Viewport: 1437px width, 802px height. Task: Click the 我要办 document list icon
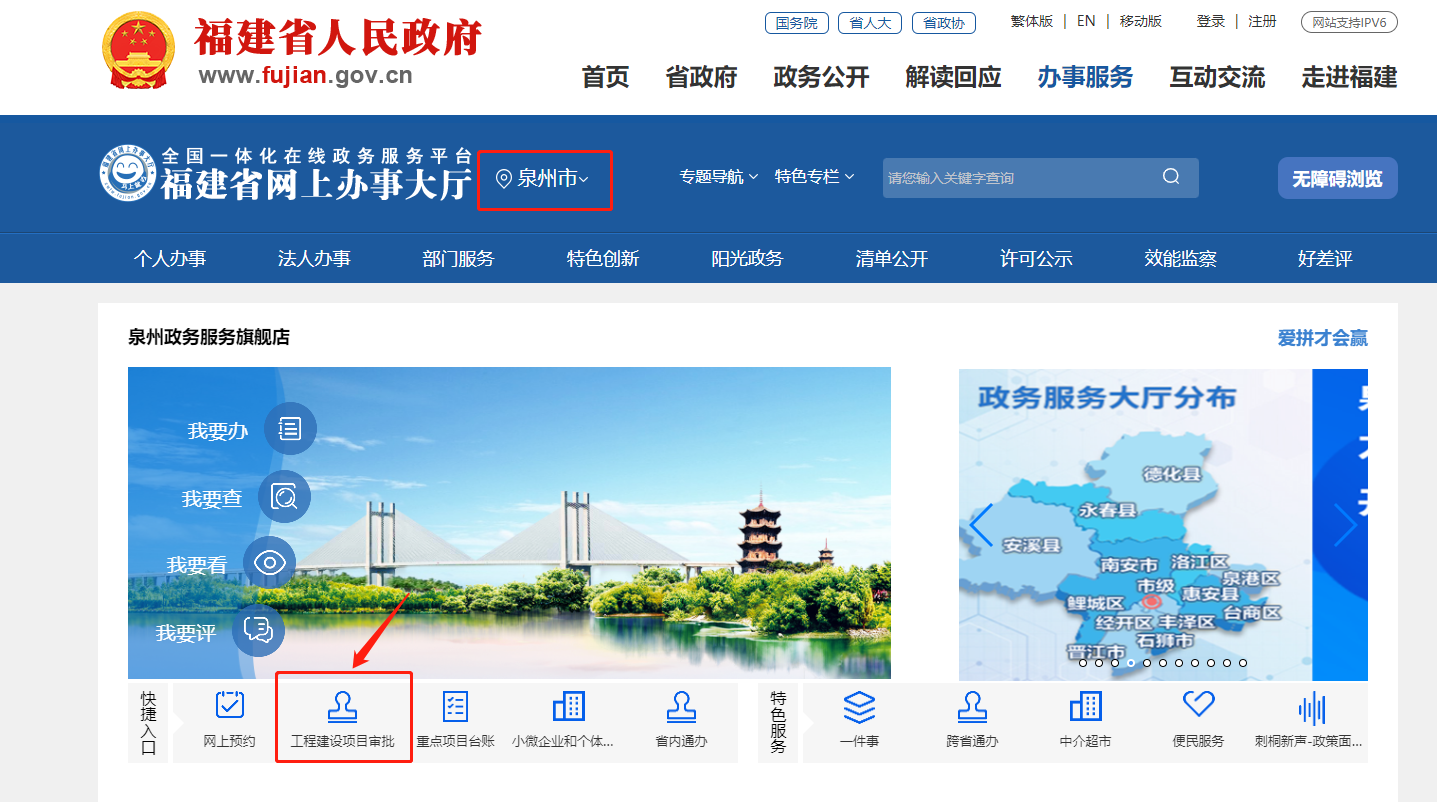click(x=290, y=429)
